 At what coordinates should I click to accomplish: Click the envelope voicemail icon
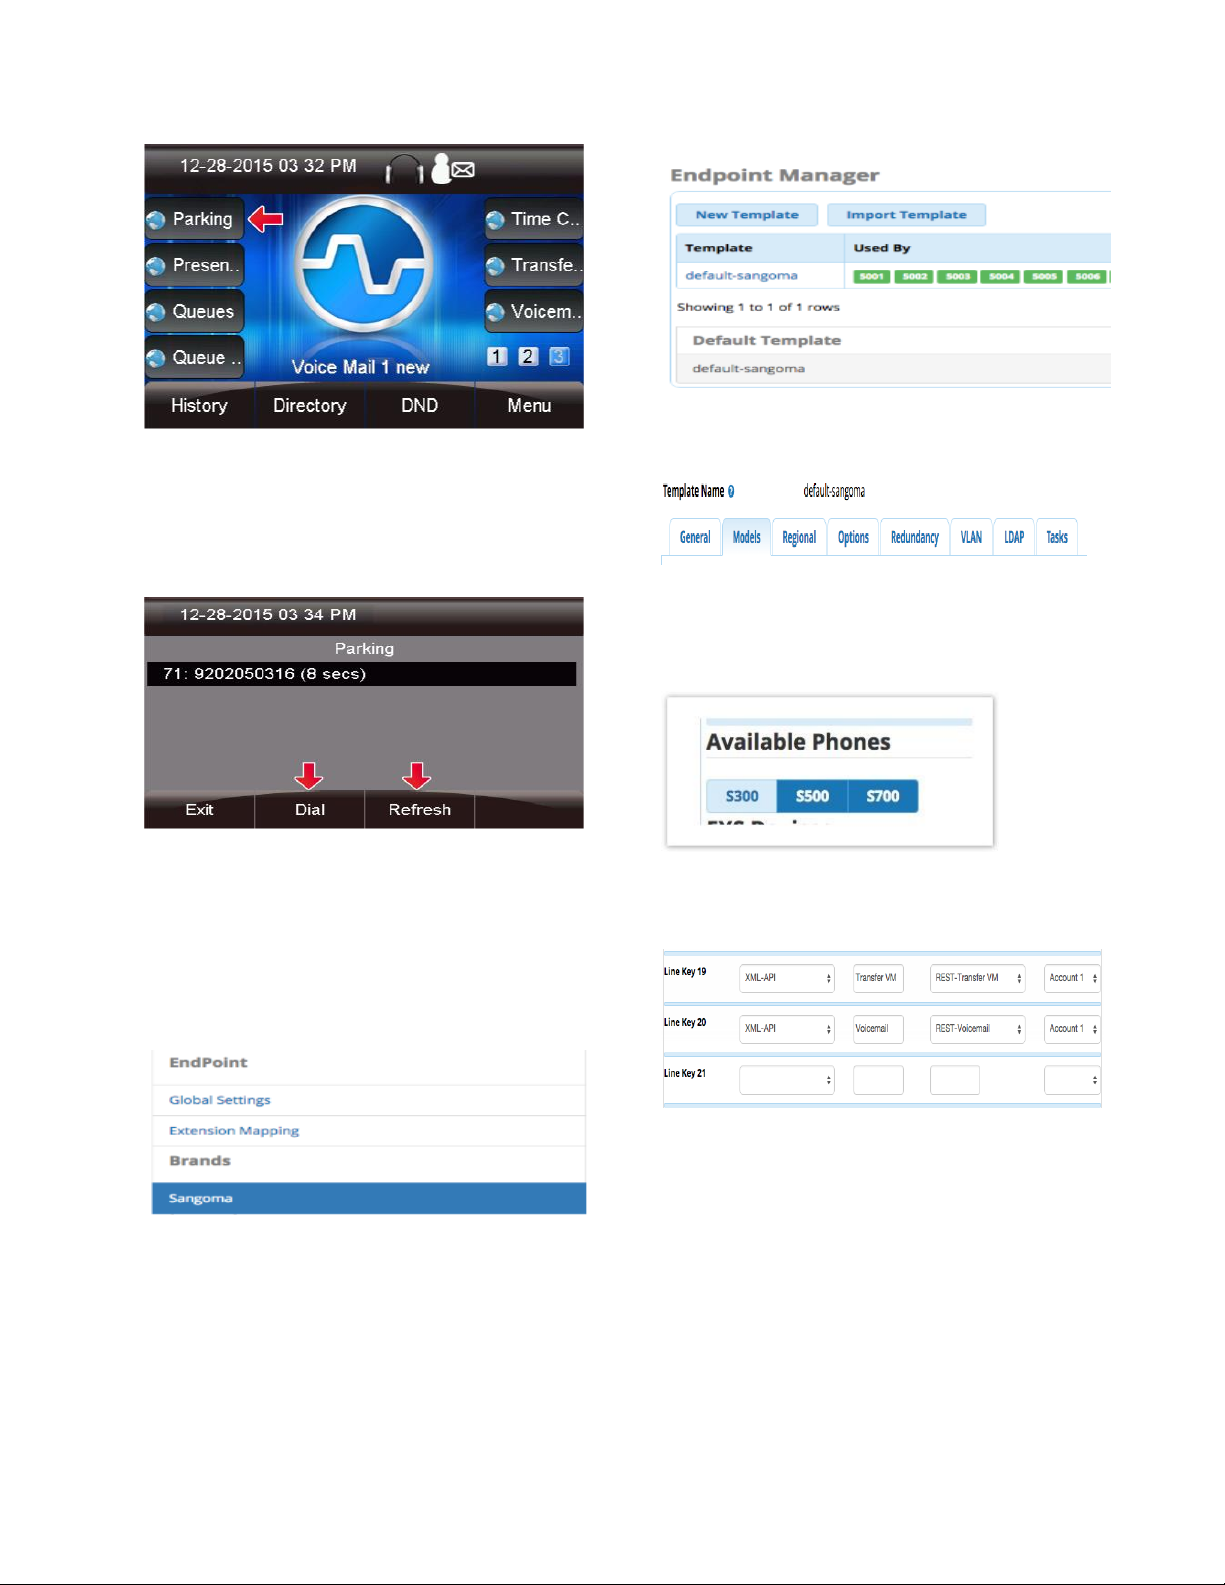click(463, 170)
